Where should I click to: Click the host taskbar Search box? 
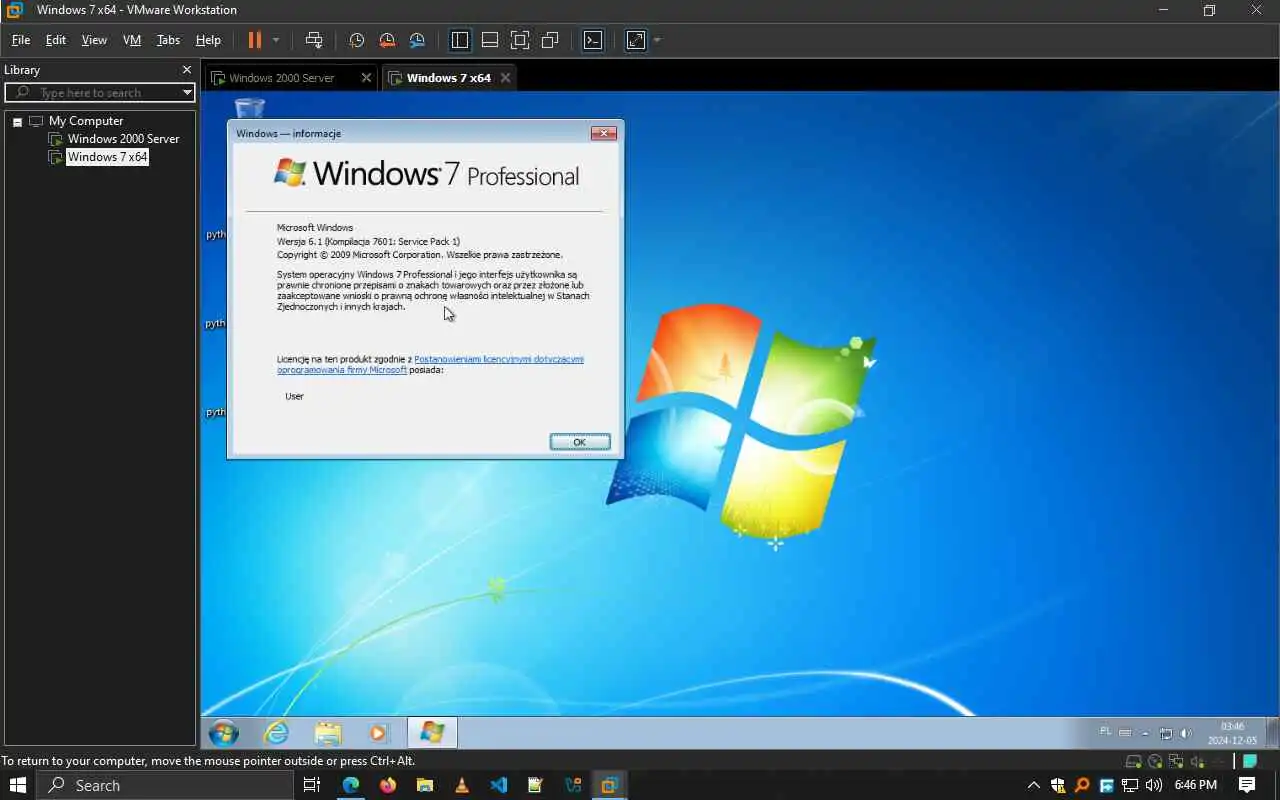tap(163, 785)
